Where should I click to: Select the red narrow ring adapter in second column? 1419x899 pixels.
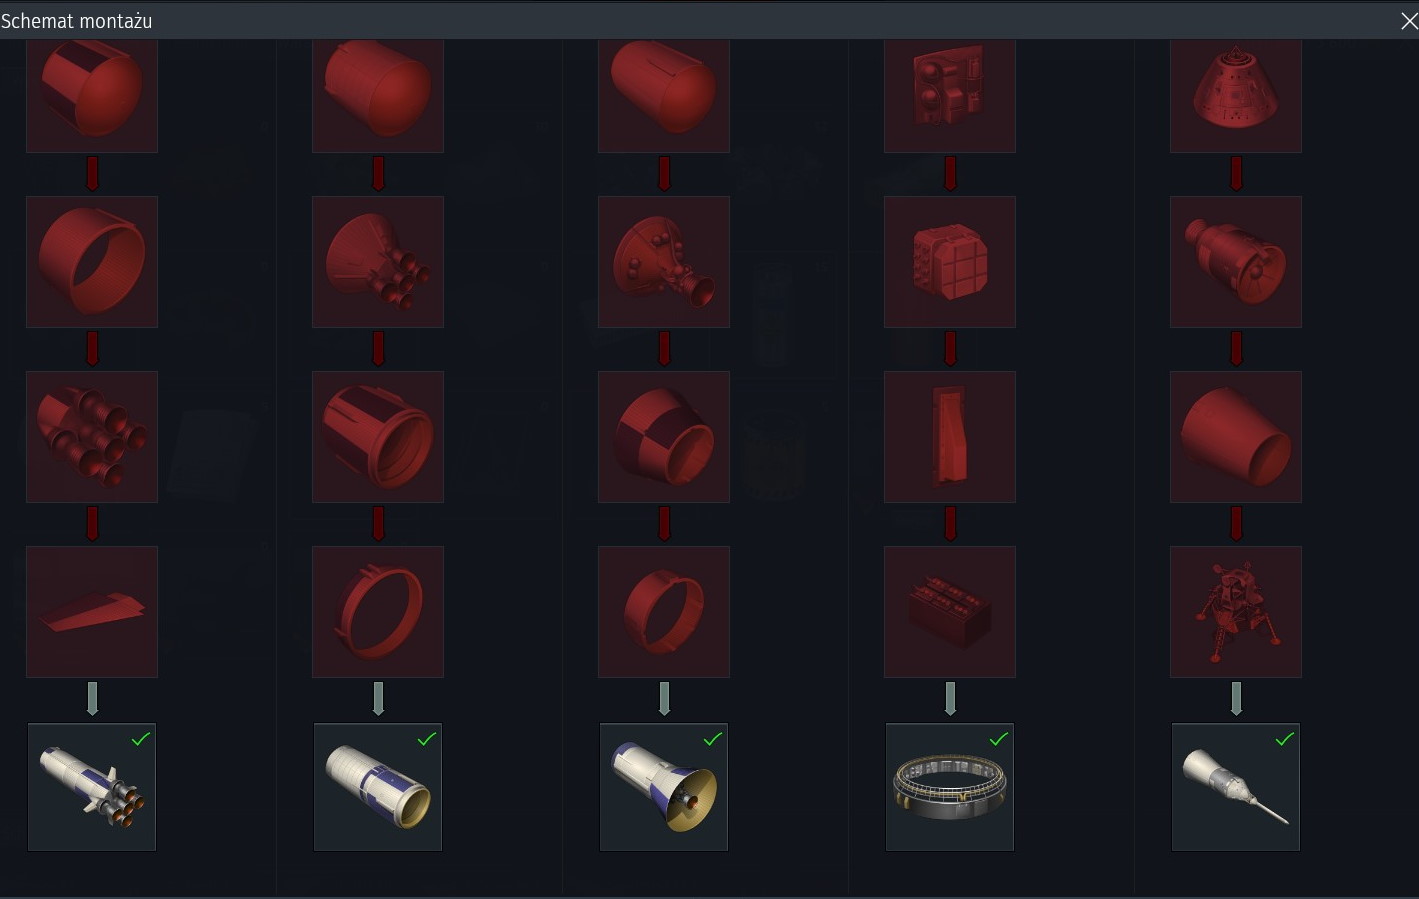(x=378, y=612)
